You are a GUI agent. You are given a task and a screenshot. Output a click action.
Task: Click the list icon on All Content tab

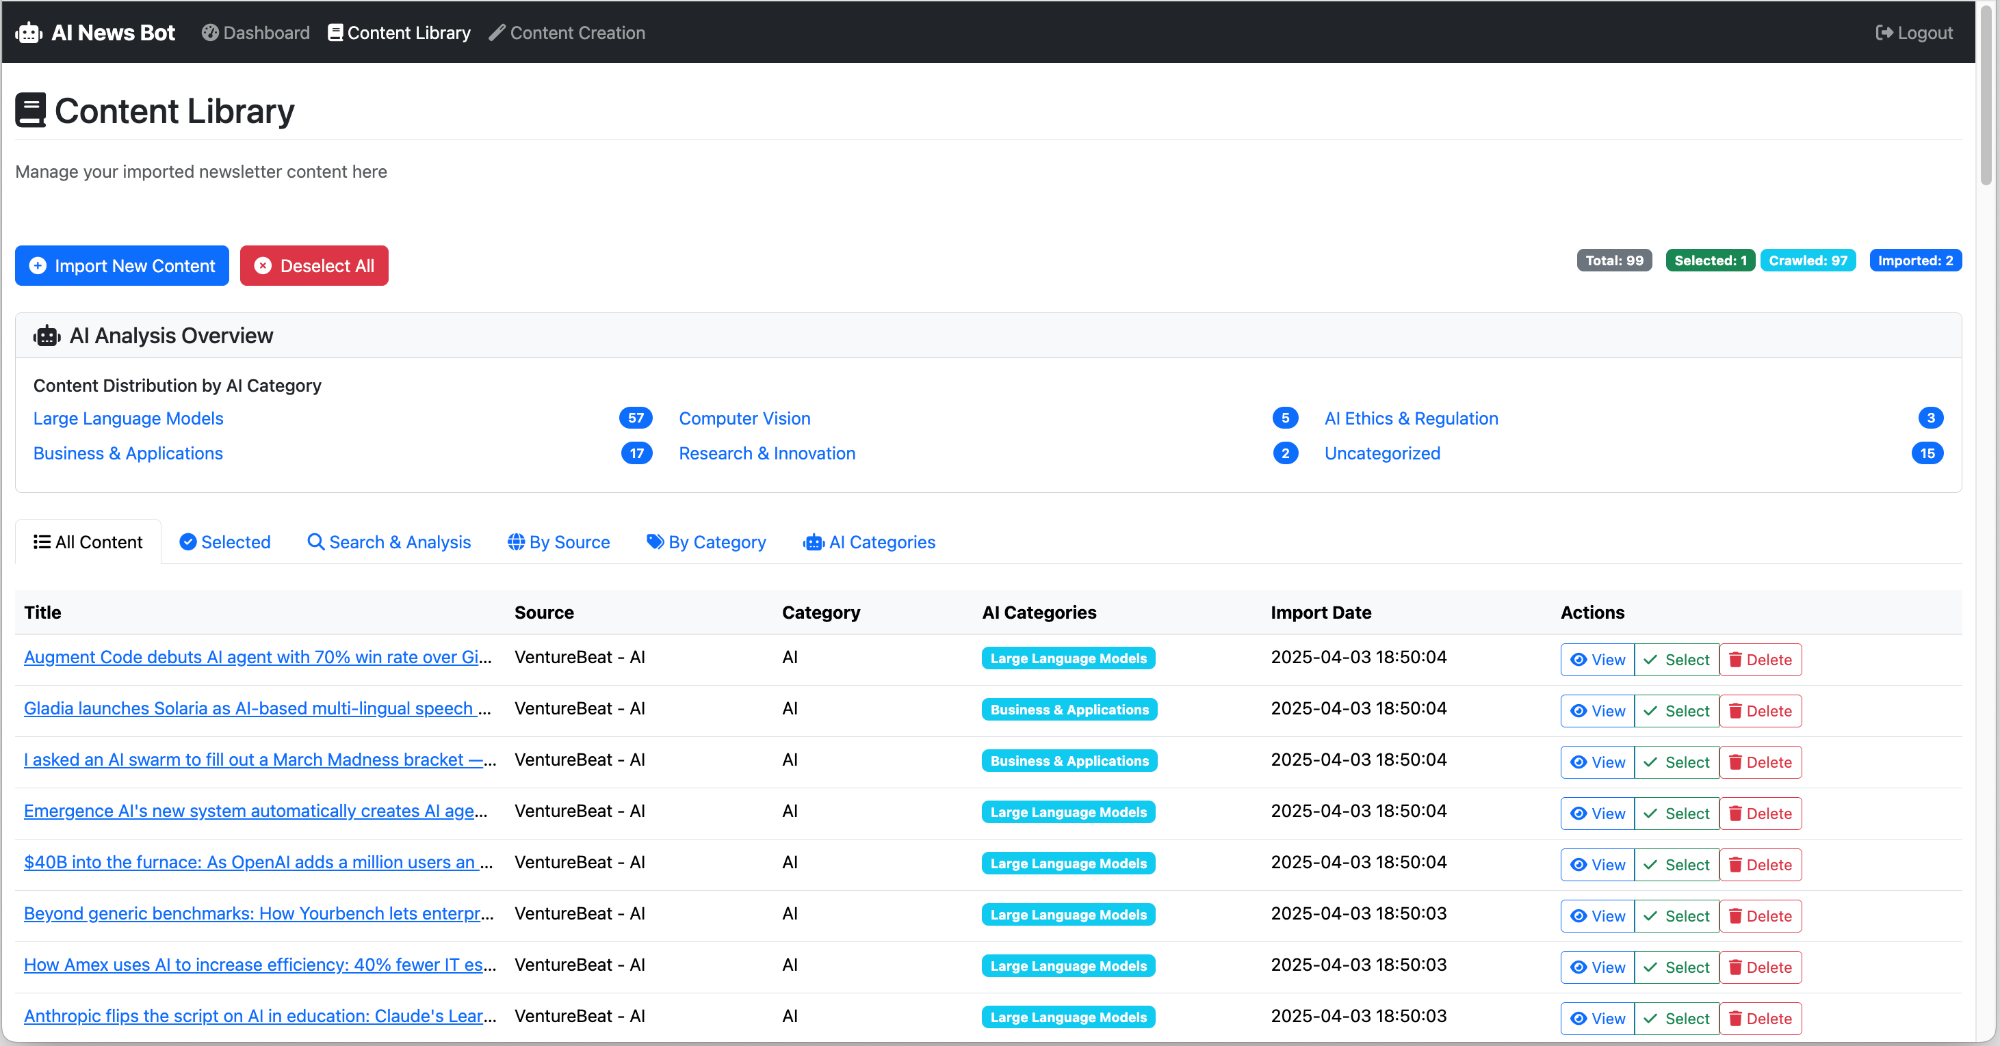tap(42, 542)
